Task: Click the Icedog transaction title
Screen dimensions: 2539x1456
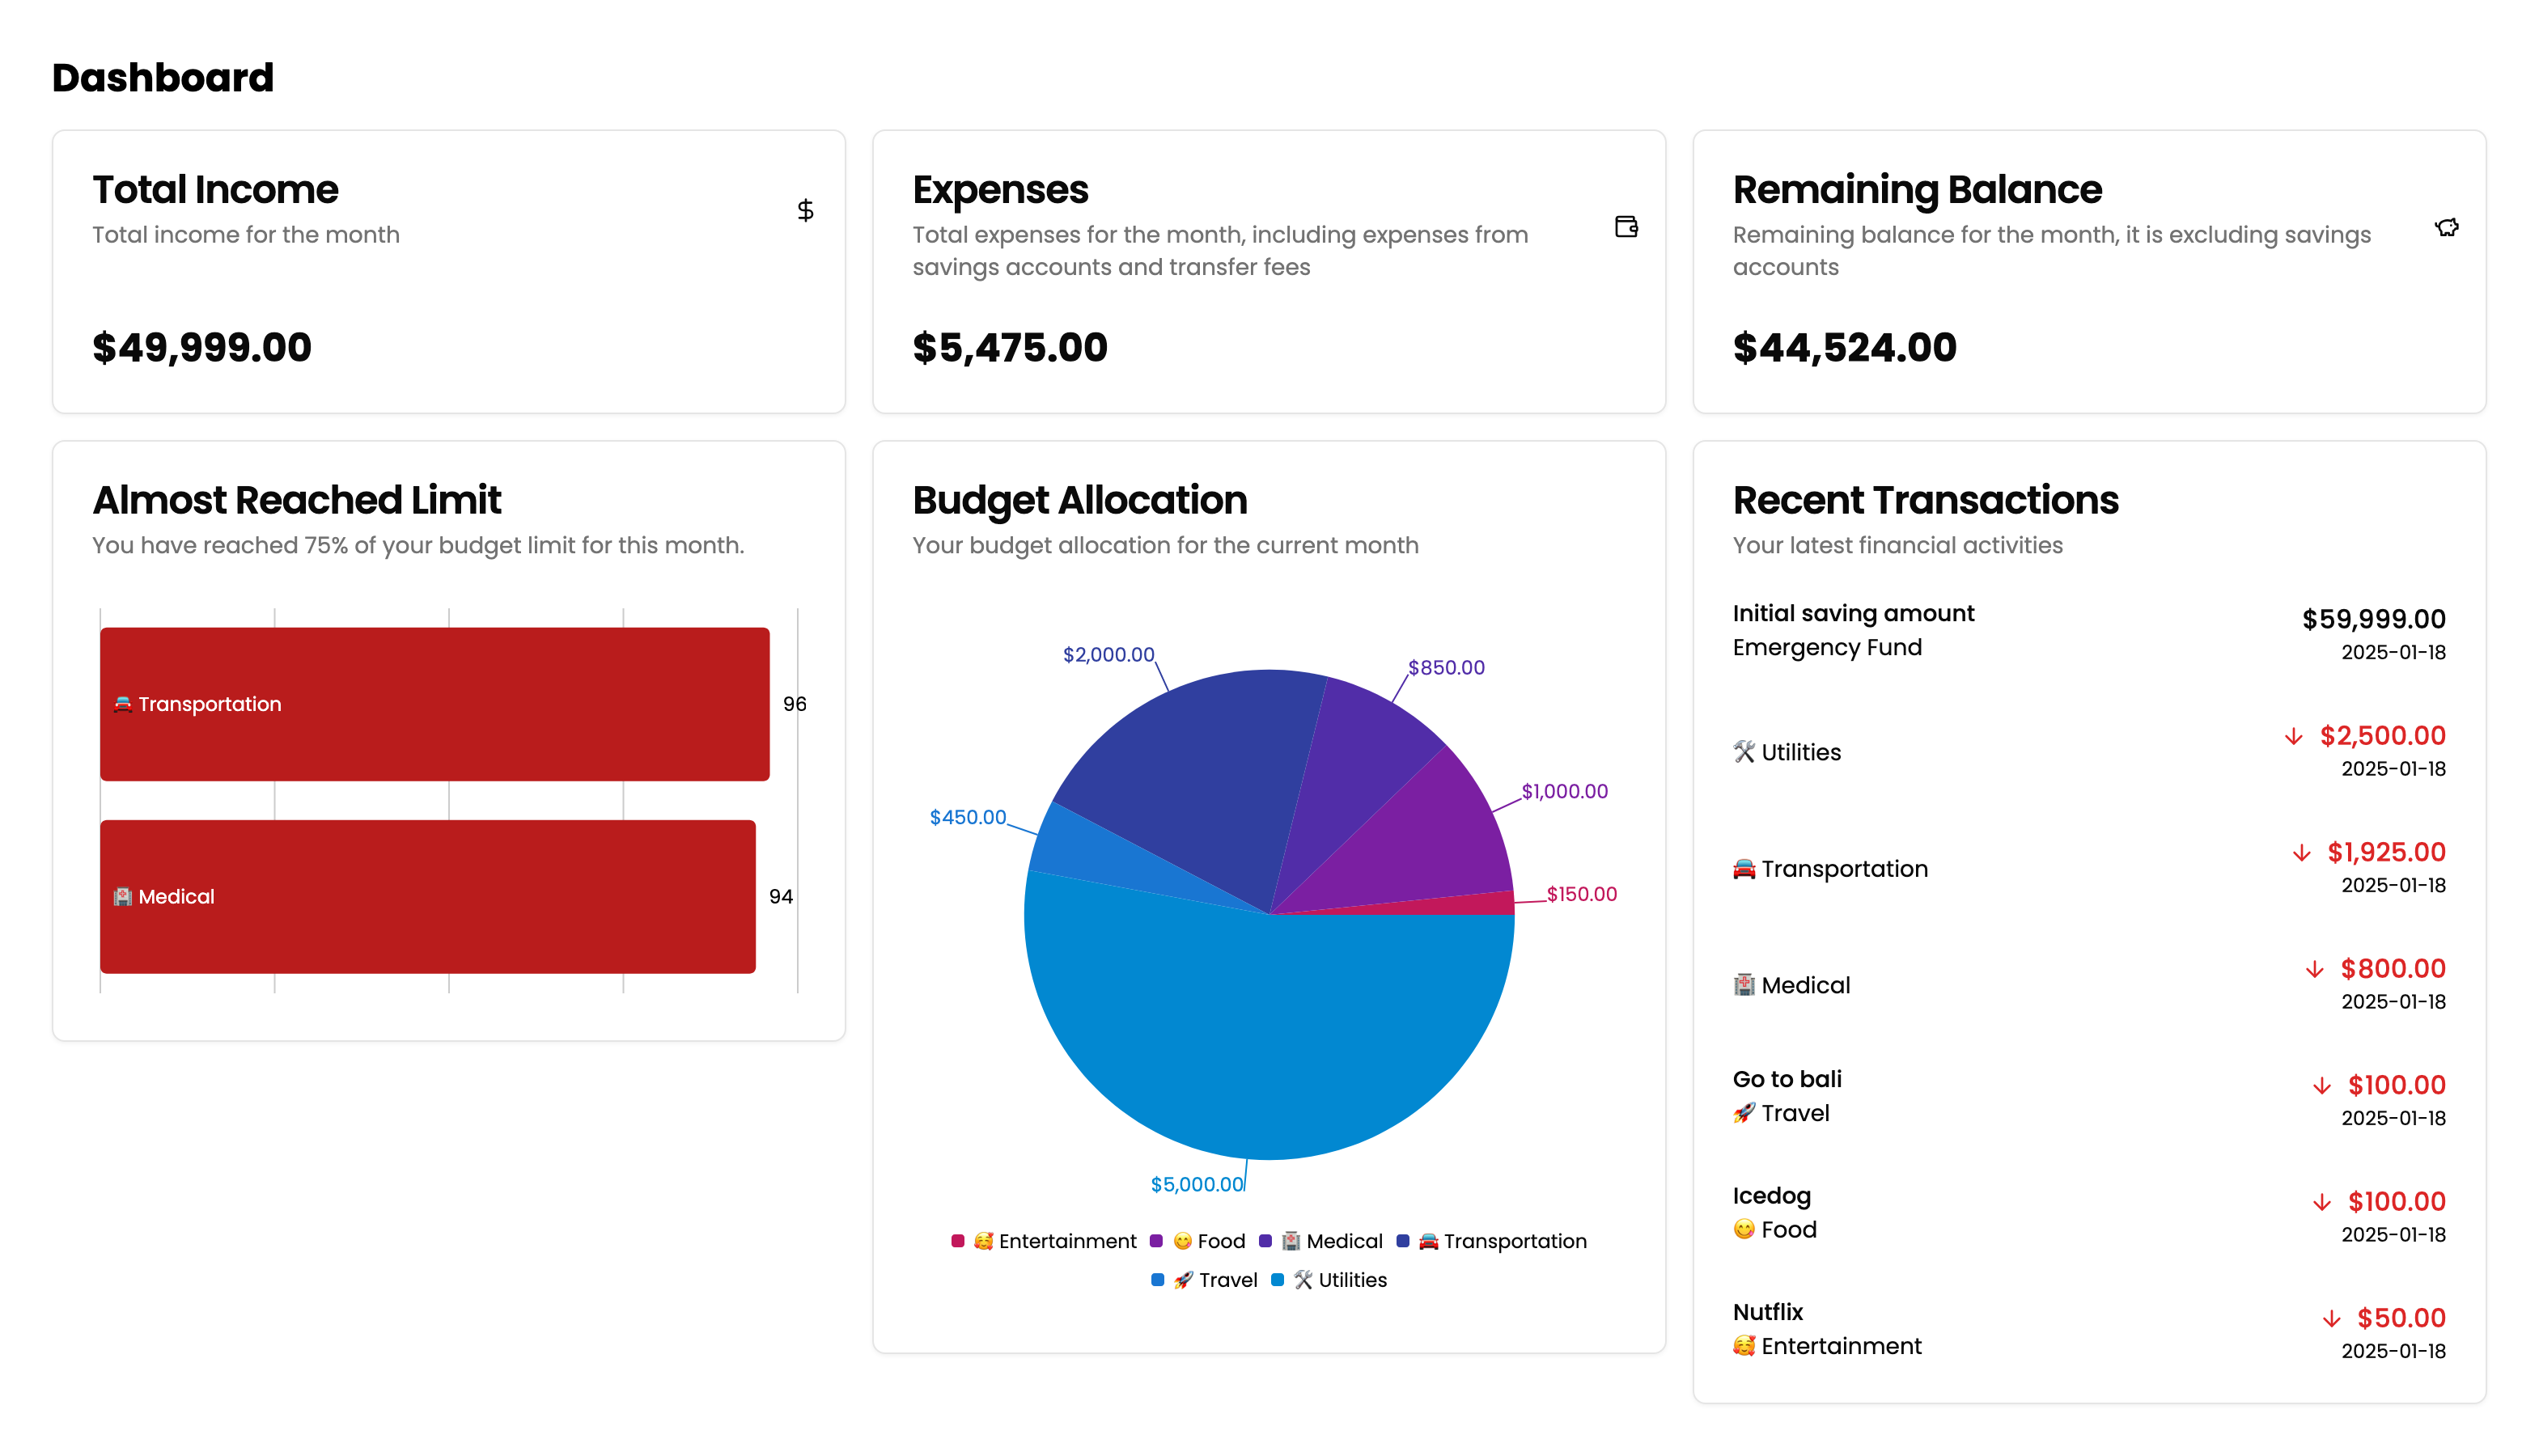Action: coord(1771,1196)
